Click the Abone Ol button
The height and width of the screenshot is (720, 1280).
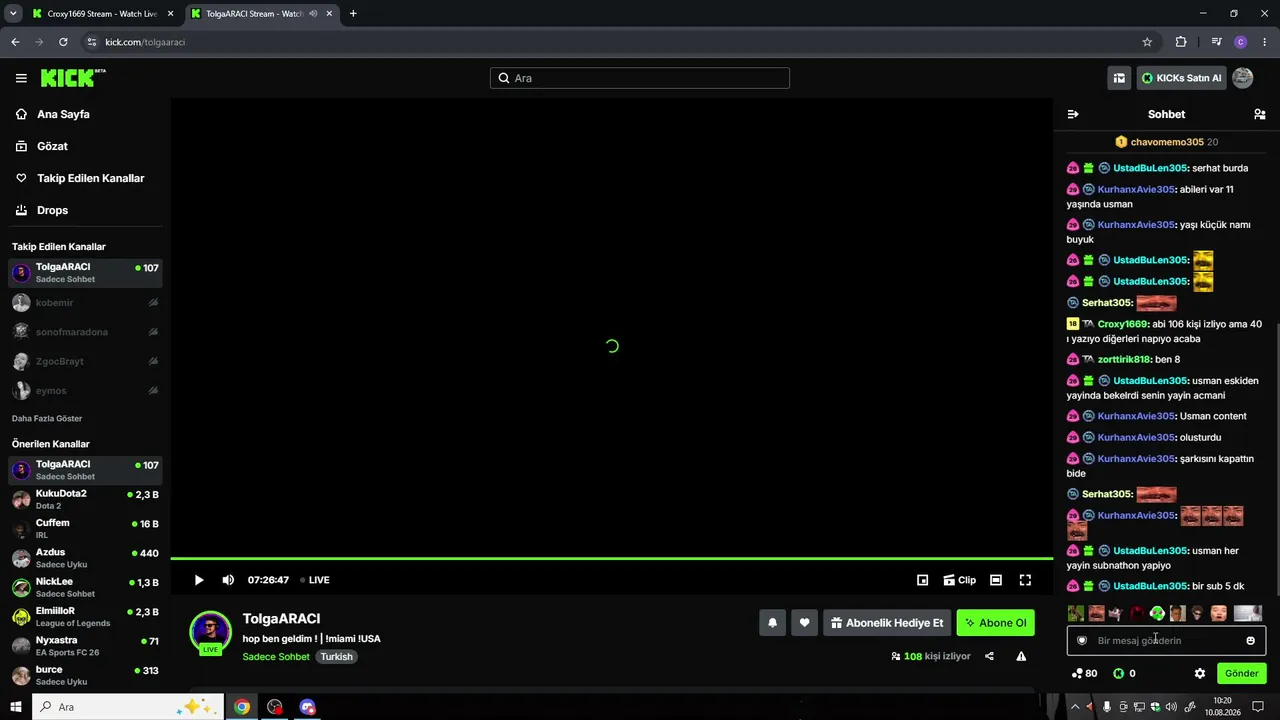point(995,623)
